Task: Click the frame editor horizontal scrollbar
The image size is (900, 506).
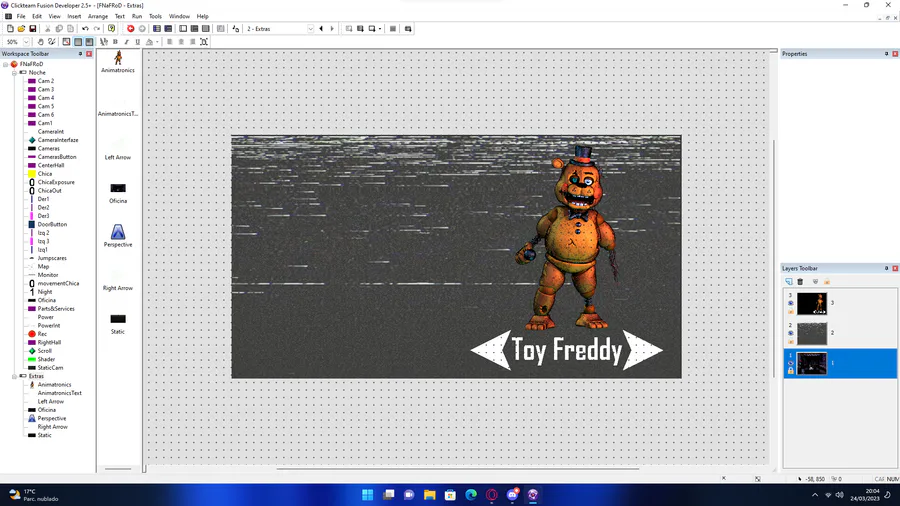Action: [457, 469]
